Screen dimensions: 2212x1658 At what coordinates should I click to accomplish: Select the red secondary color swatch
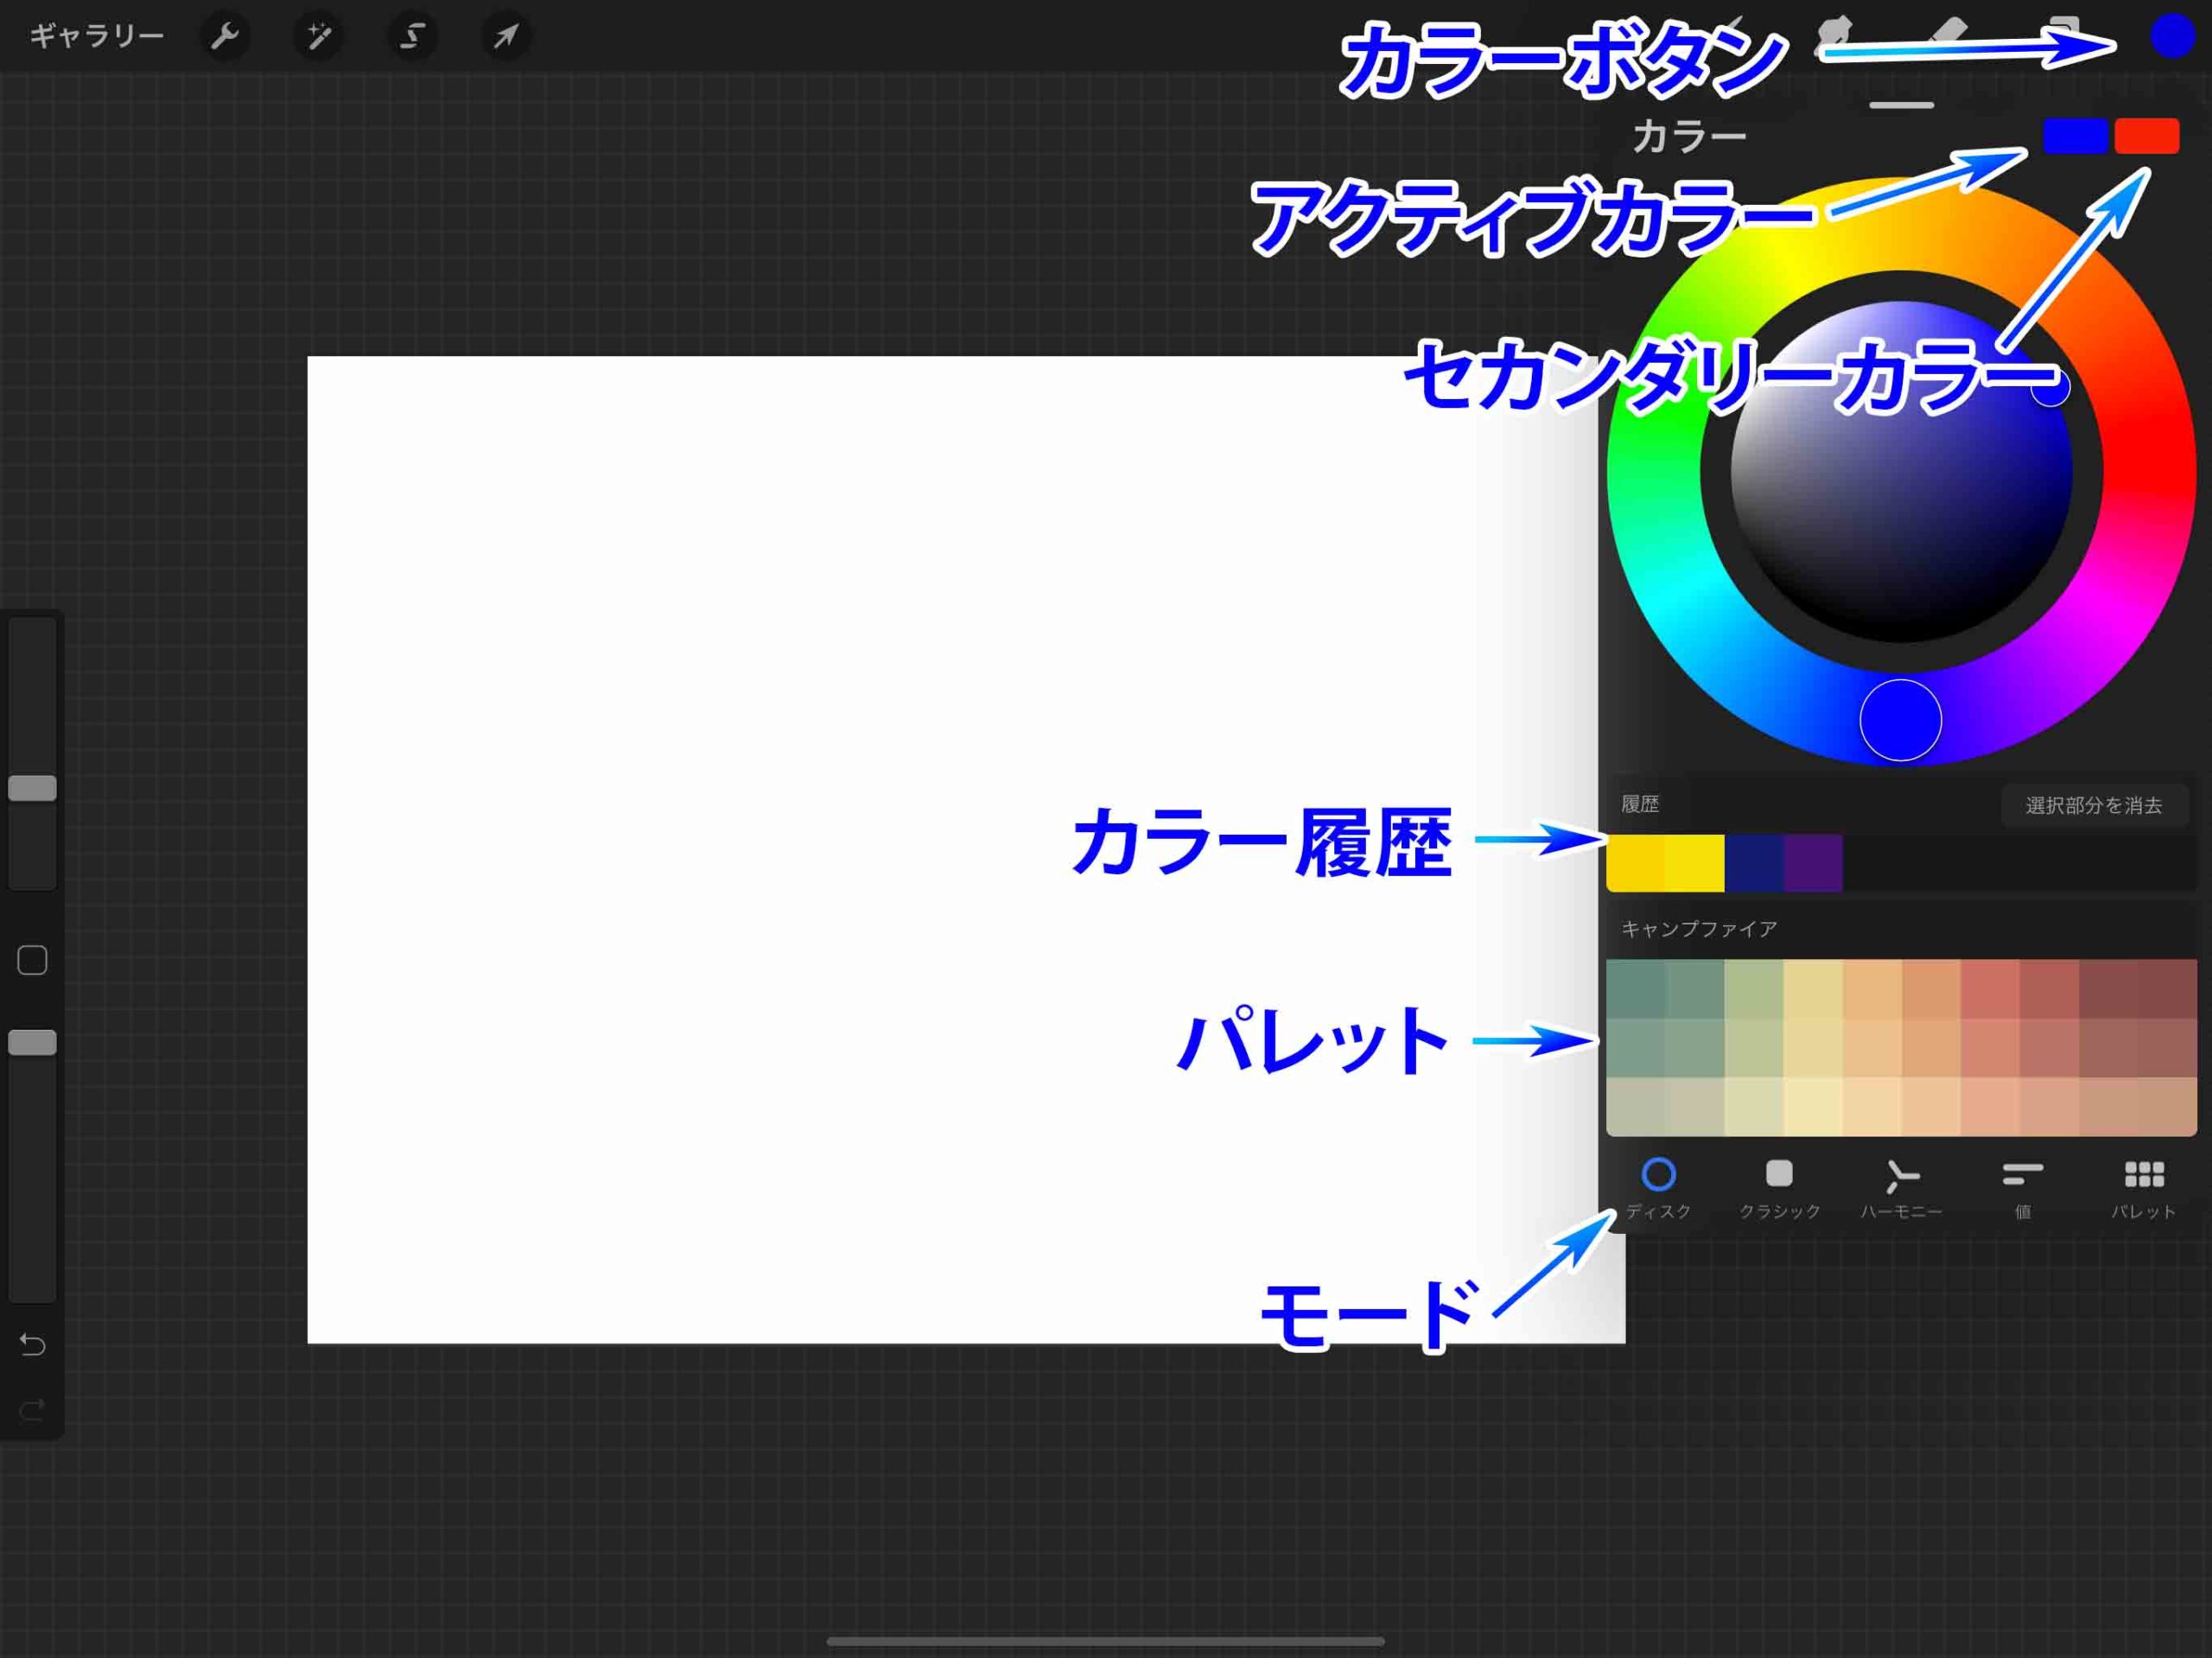pos(2146,136)
